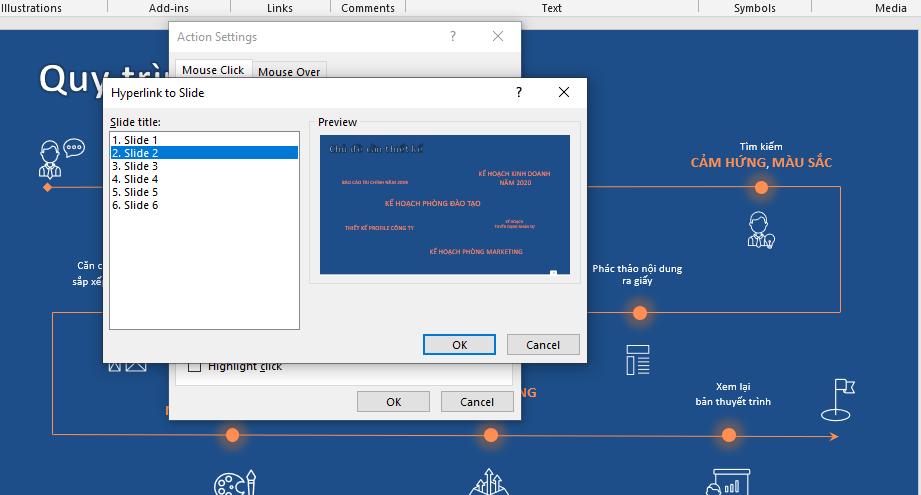Select Slide 2 in the slide title list
This screenshot has width=921, height=495.
(x=204, y=153)
